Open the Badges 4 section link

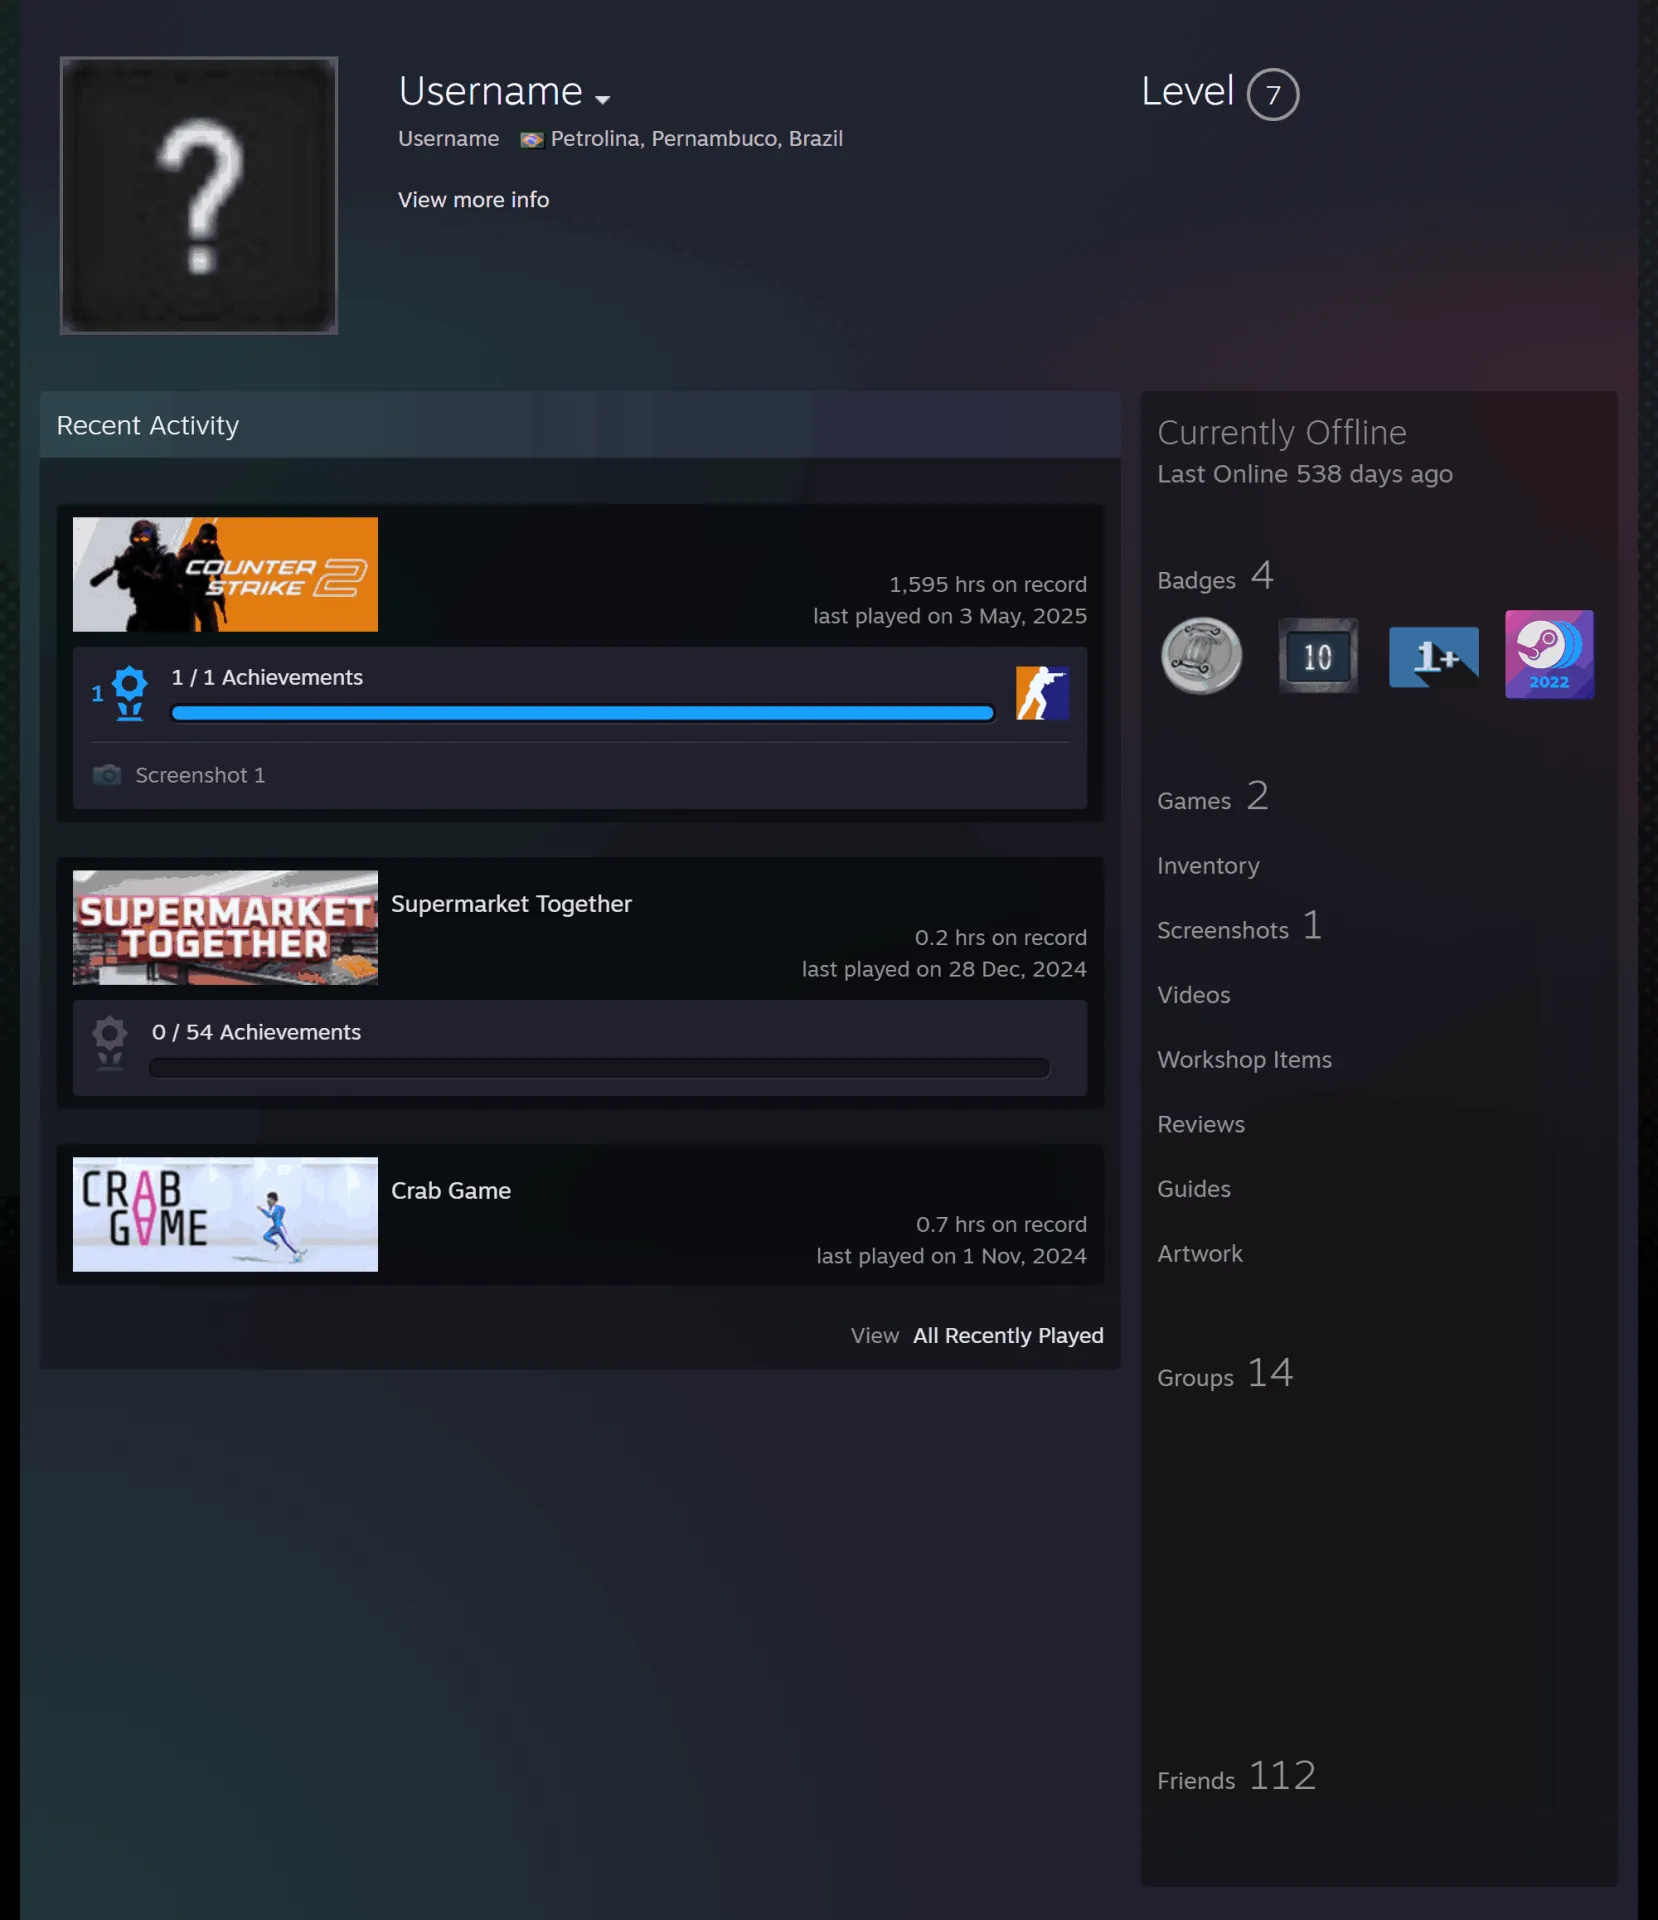[x=1215, y=577]
